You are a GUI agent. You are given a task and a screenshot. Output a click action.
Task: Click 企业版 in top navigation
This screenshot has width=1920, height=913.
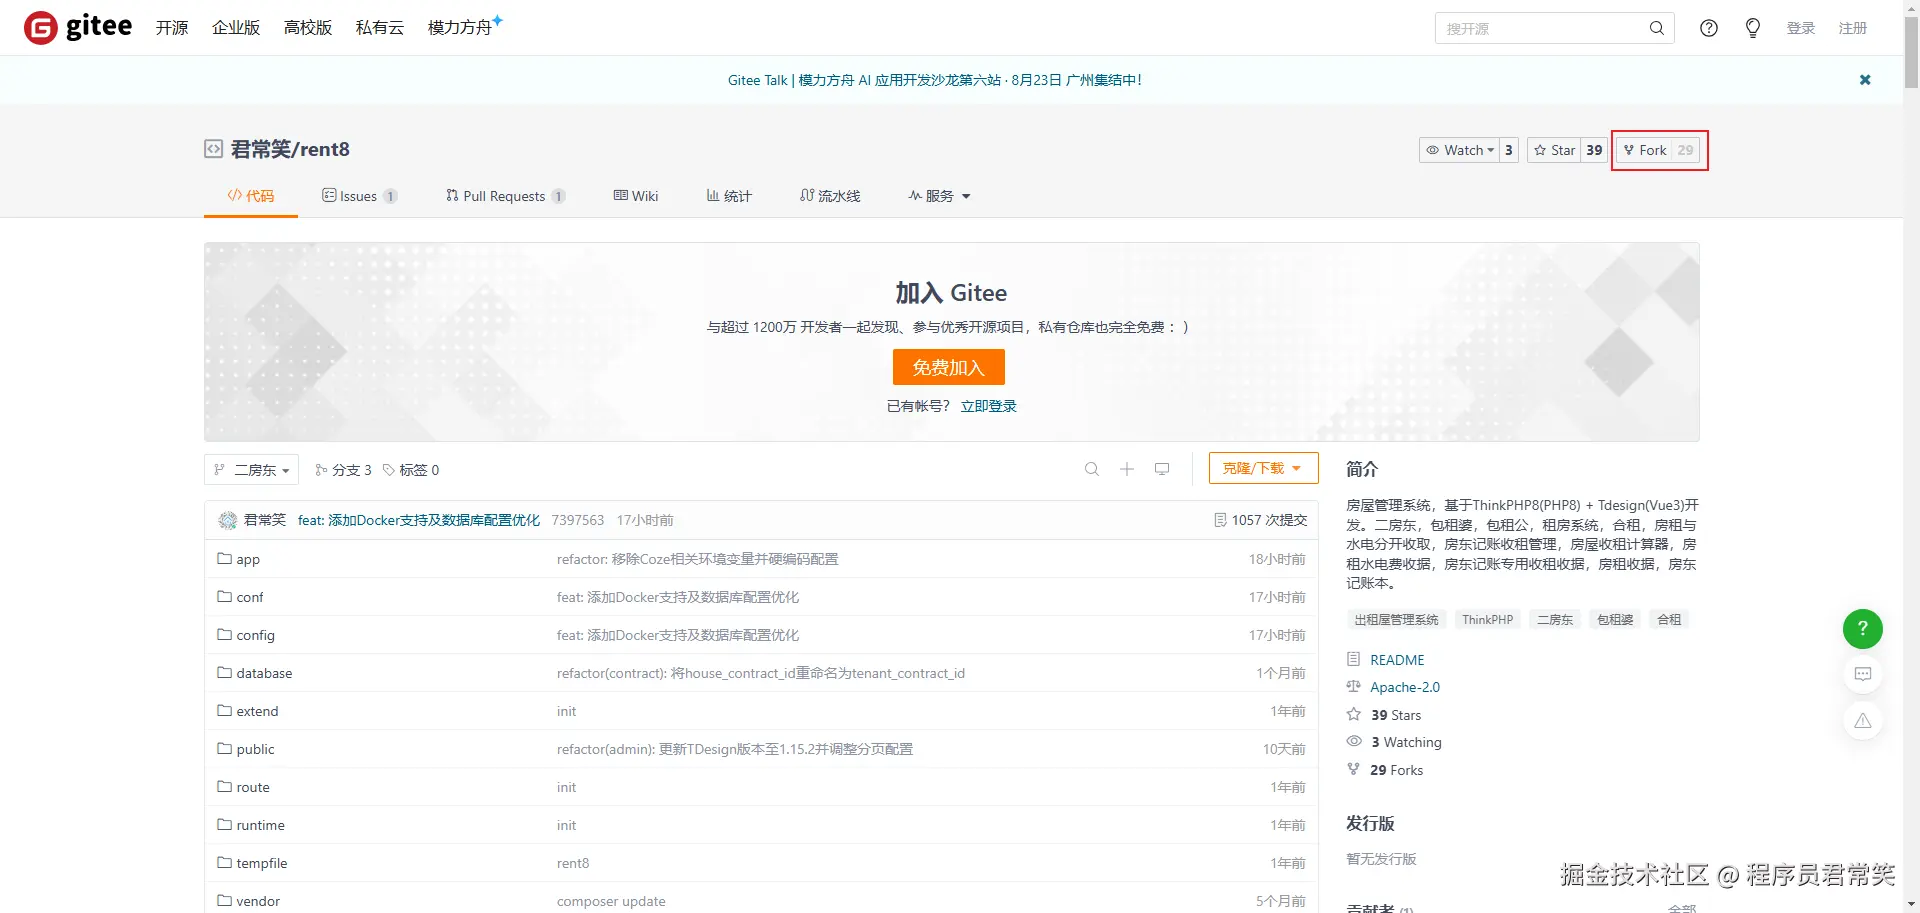click(236, 28)
